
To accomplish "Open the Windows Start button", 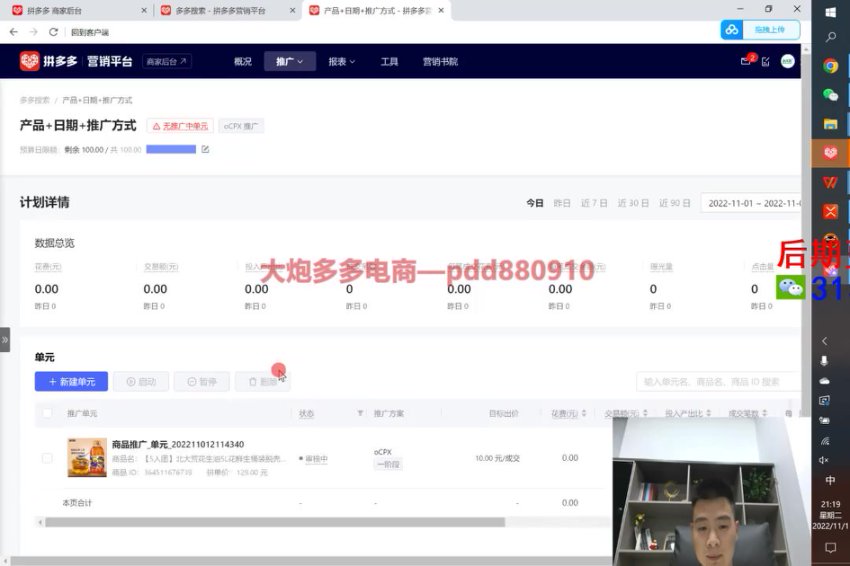I will click(830, 12).
